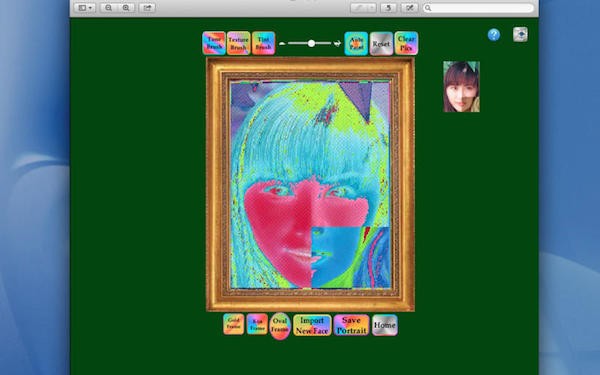This screenshot has height=375, width=600.
Task: Click the metallic Reset button
Action: pos(381,44)
